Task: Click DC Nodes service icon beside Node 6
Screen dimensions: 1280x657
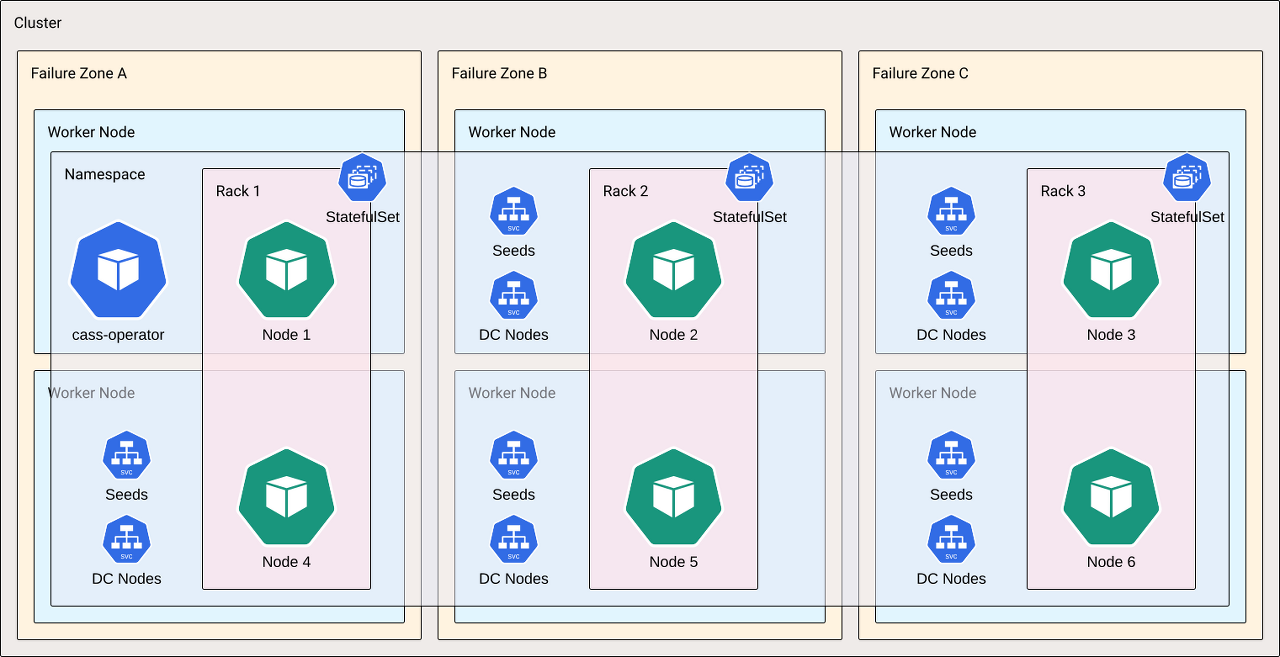Action: [x=951, y=539]
